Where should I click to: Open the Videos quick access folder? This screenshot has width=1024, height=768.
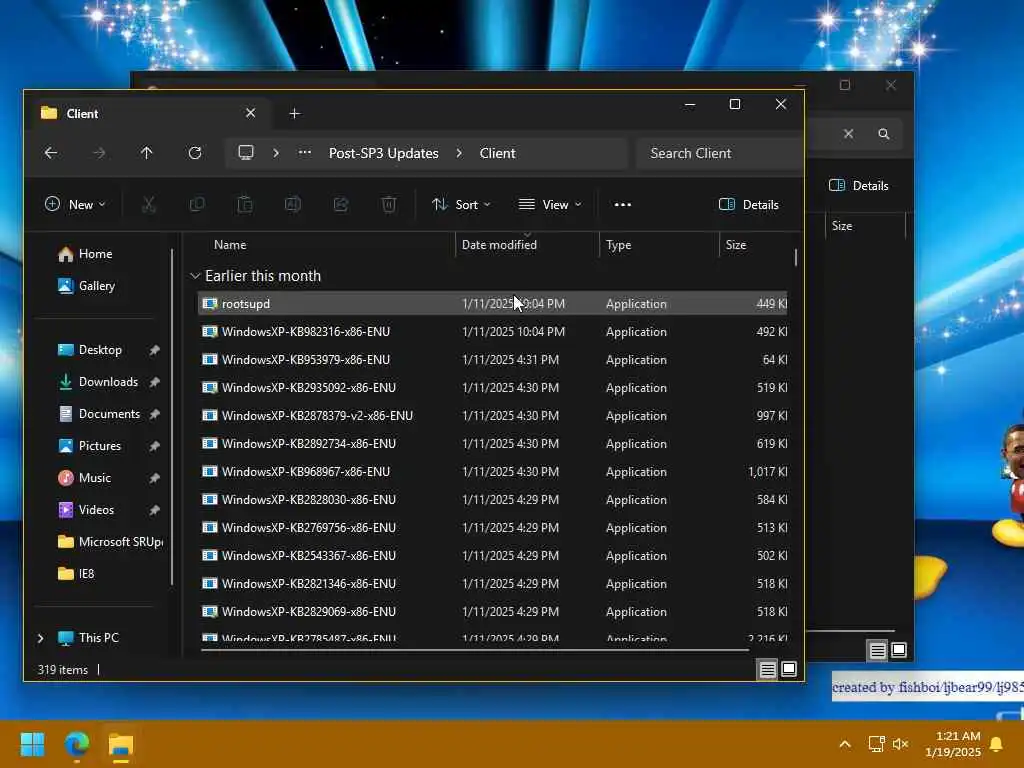pyautogui.click(x=96, y=509)
